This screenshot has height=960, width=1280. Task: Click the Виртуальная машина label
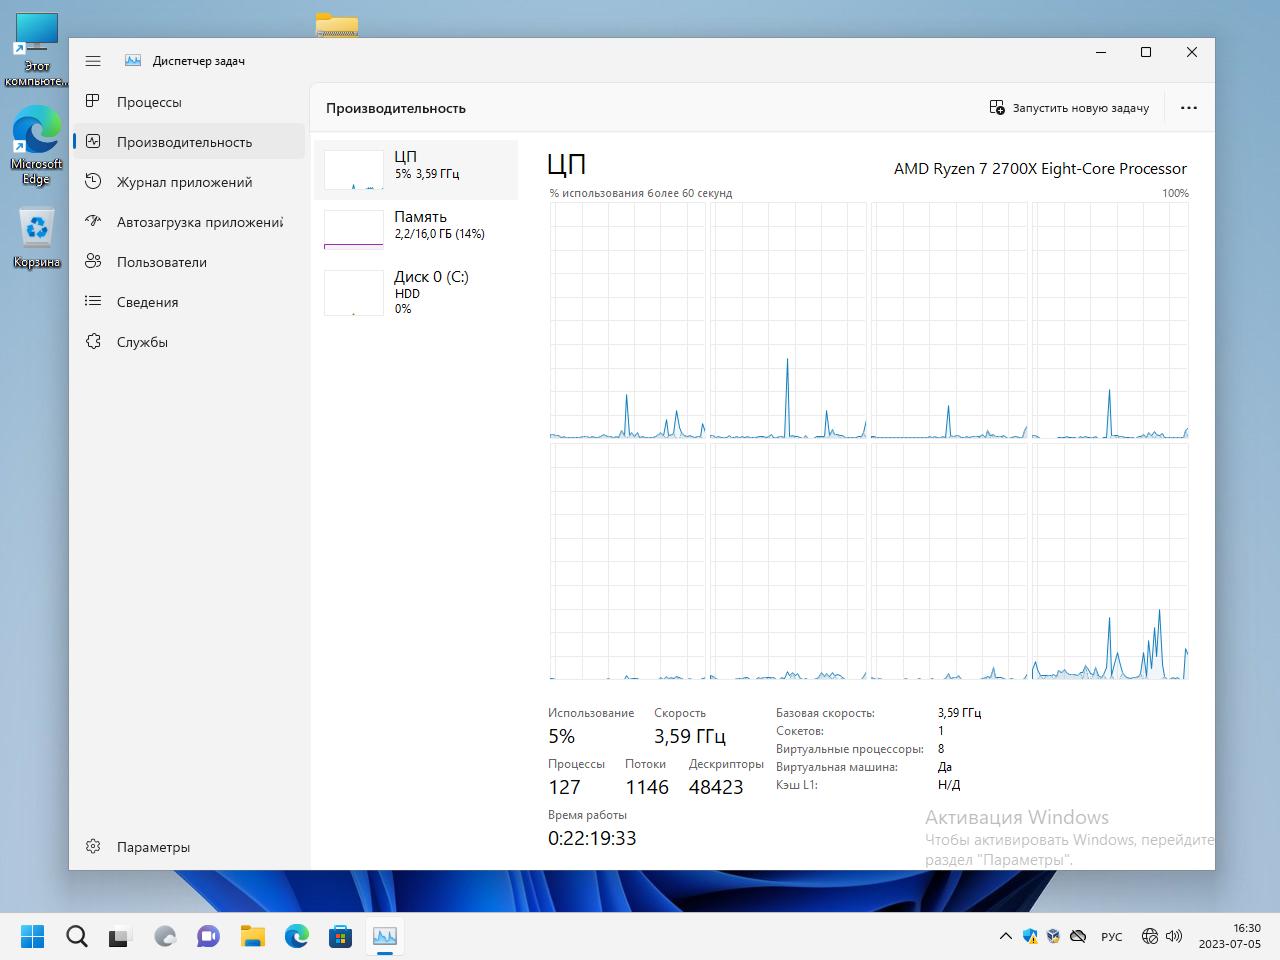(837, 767)
